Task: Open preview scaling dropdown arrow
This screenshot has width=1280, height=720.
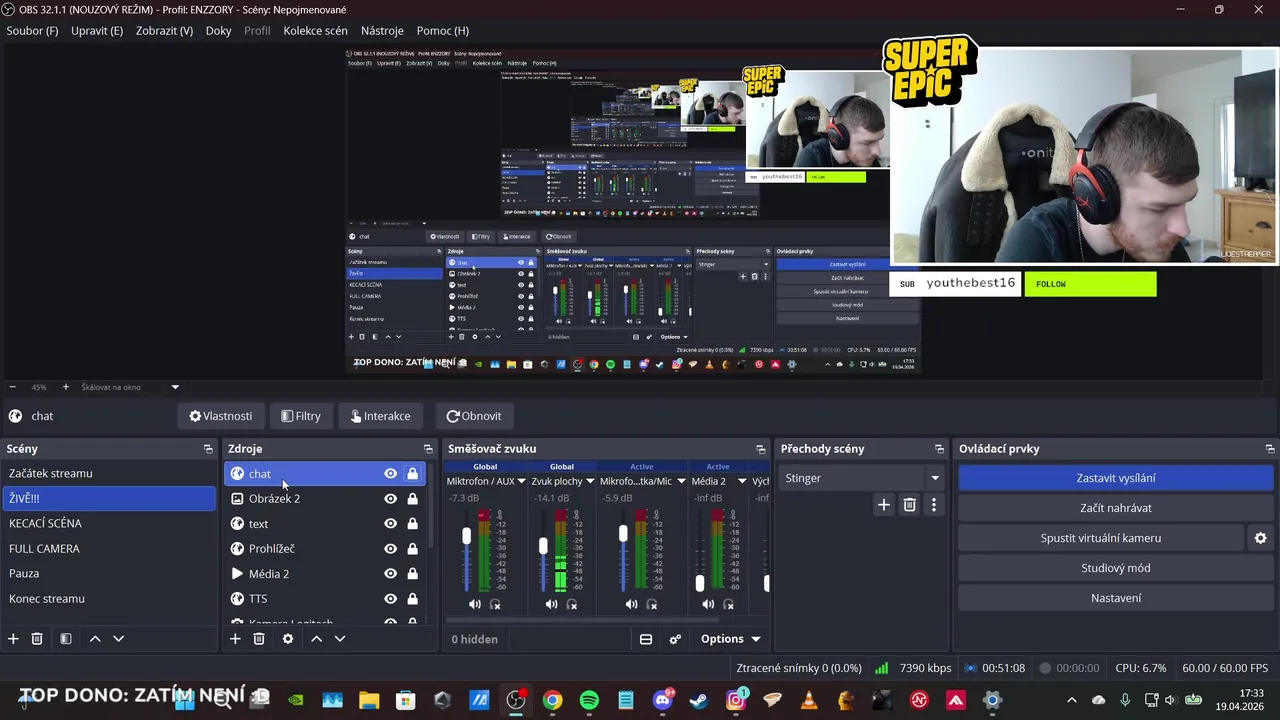Action: point(175,387)
